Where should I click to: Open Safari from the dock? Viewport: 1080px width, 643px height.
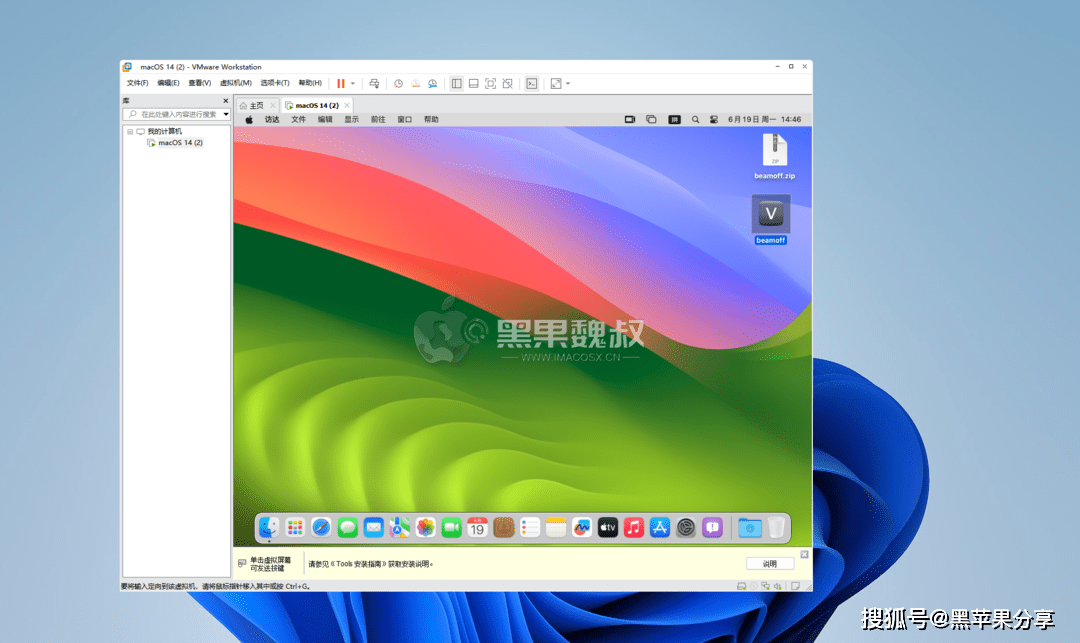click(x=321, y=528)
